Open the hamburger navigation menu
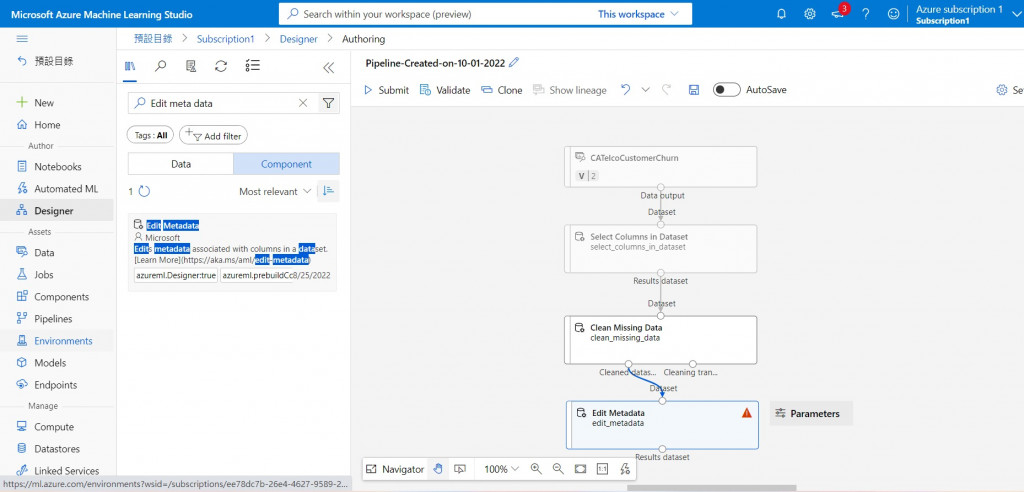This screenshot has height=492, width=1024. coord(22,39)
